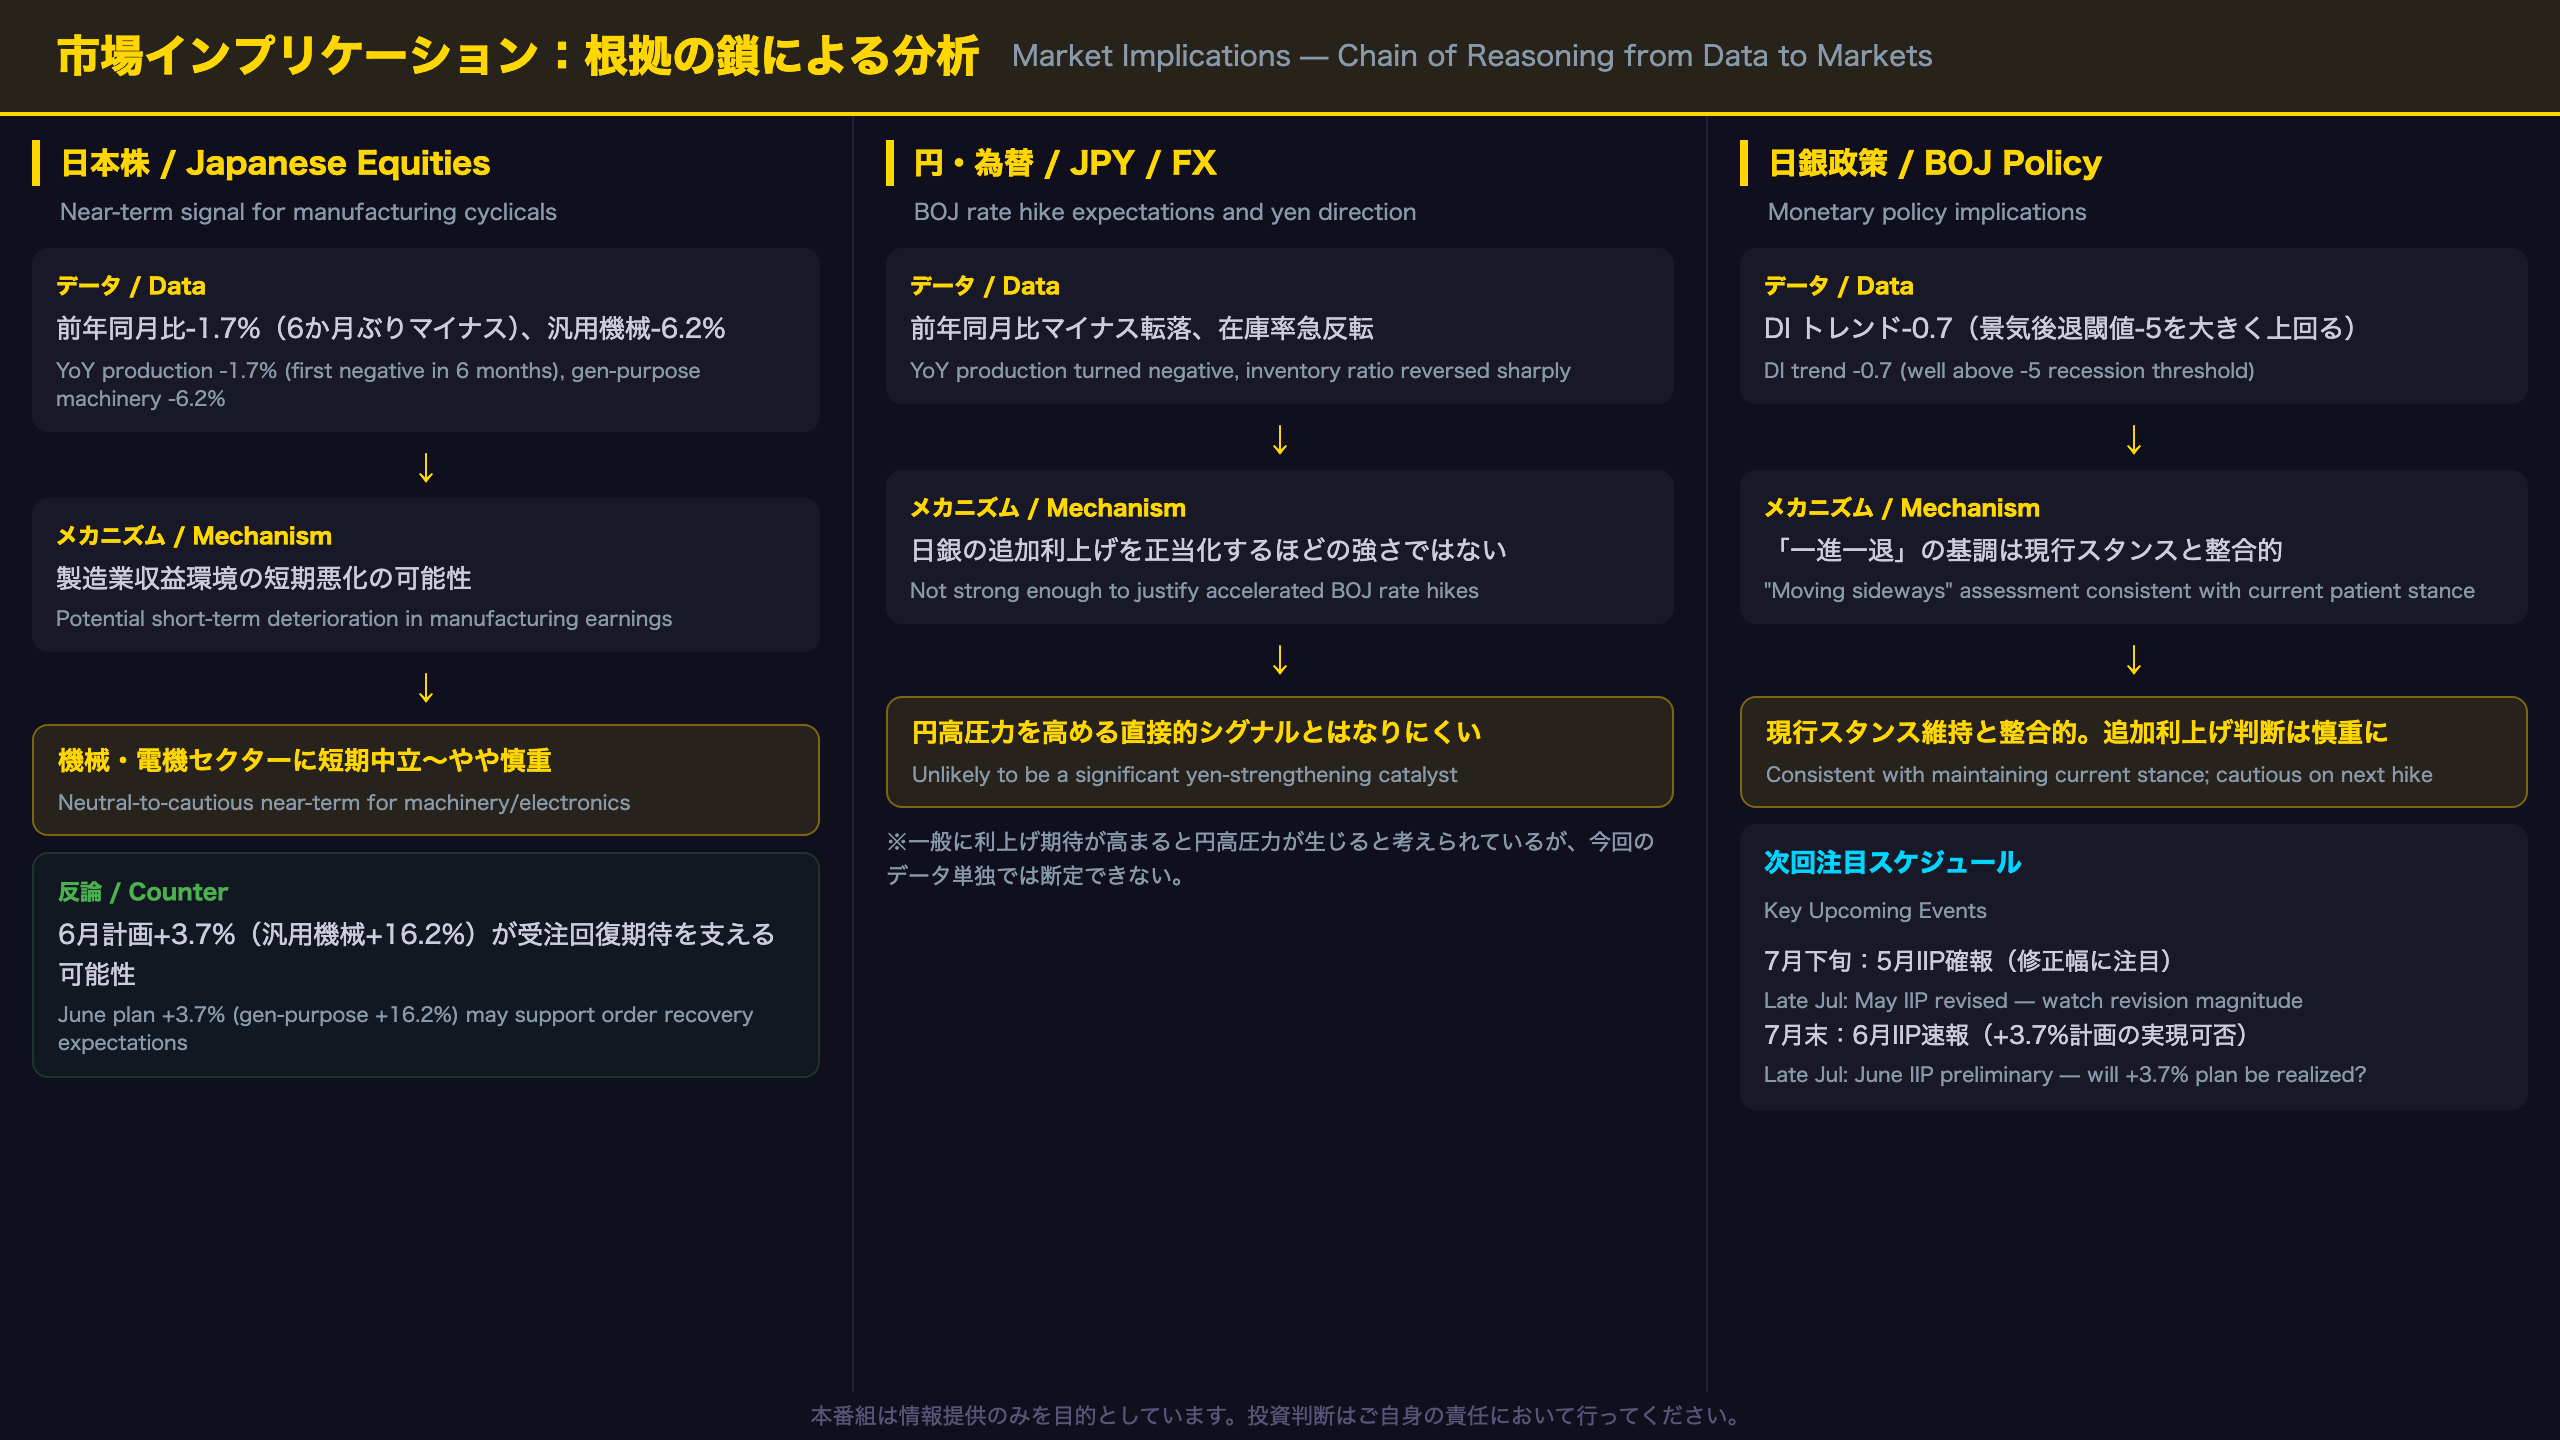The image size is (2560, 1440).
Task: Open the equities Data card with -1.7% YoY
Action: tap(426, 340)
